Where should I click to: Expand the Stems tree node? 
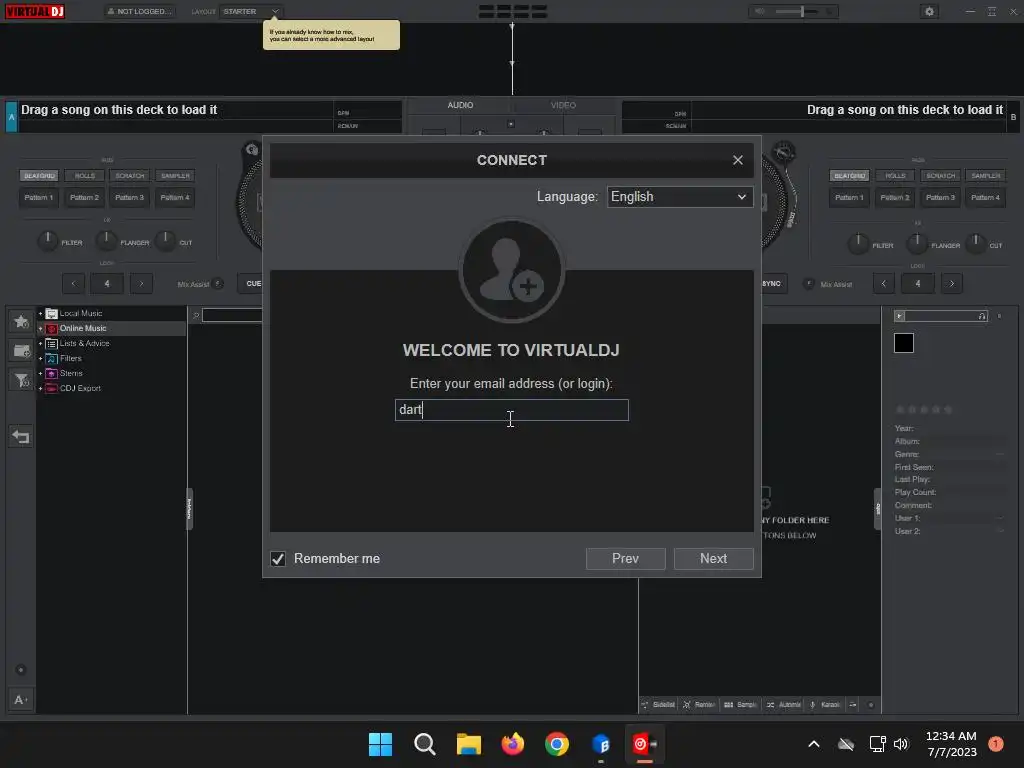click(x=40, y=374)
